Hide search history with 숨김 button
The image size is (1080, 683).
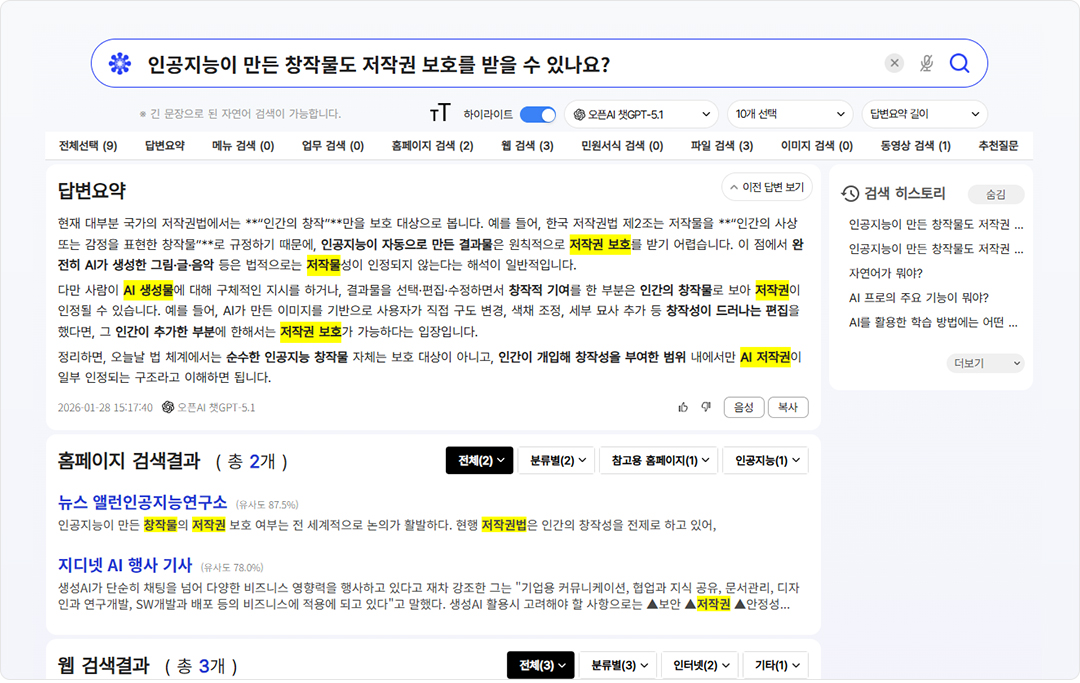996,194
